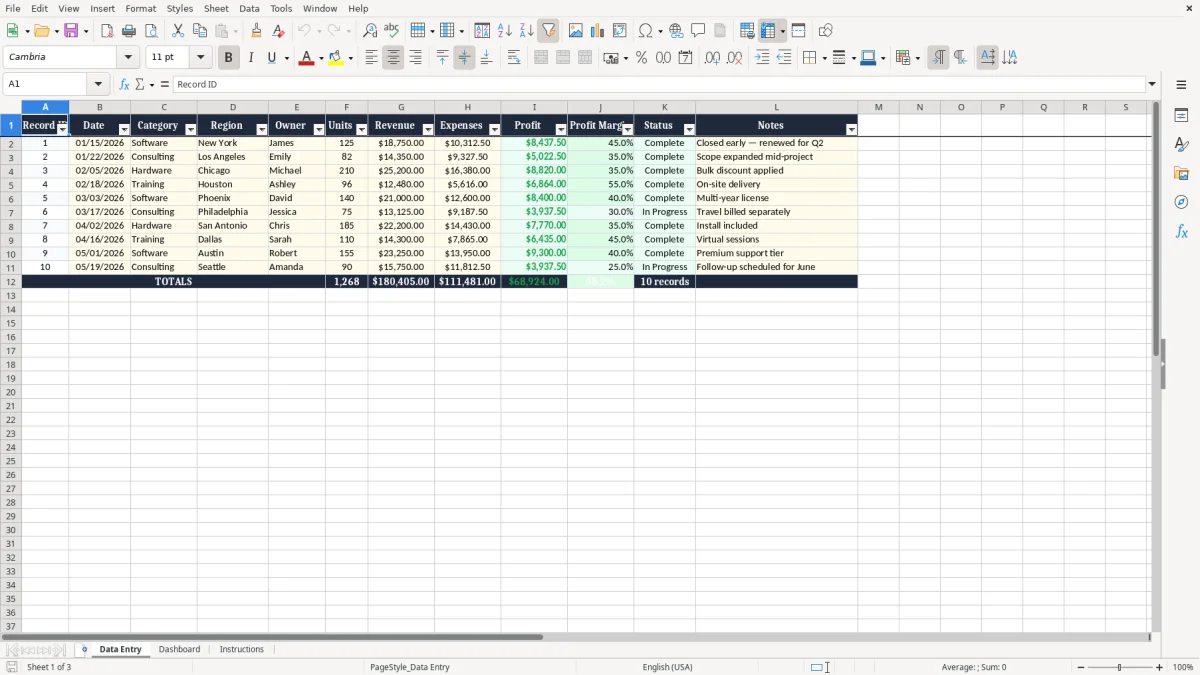Toggle Center Vertically alignment
This screenshot has width=1200, height=675.
coord(464,58)
